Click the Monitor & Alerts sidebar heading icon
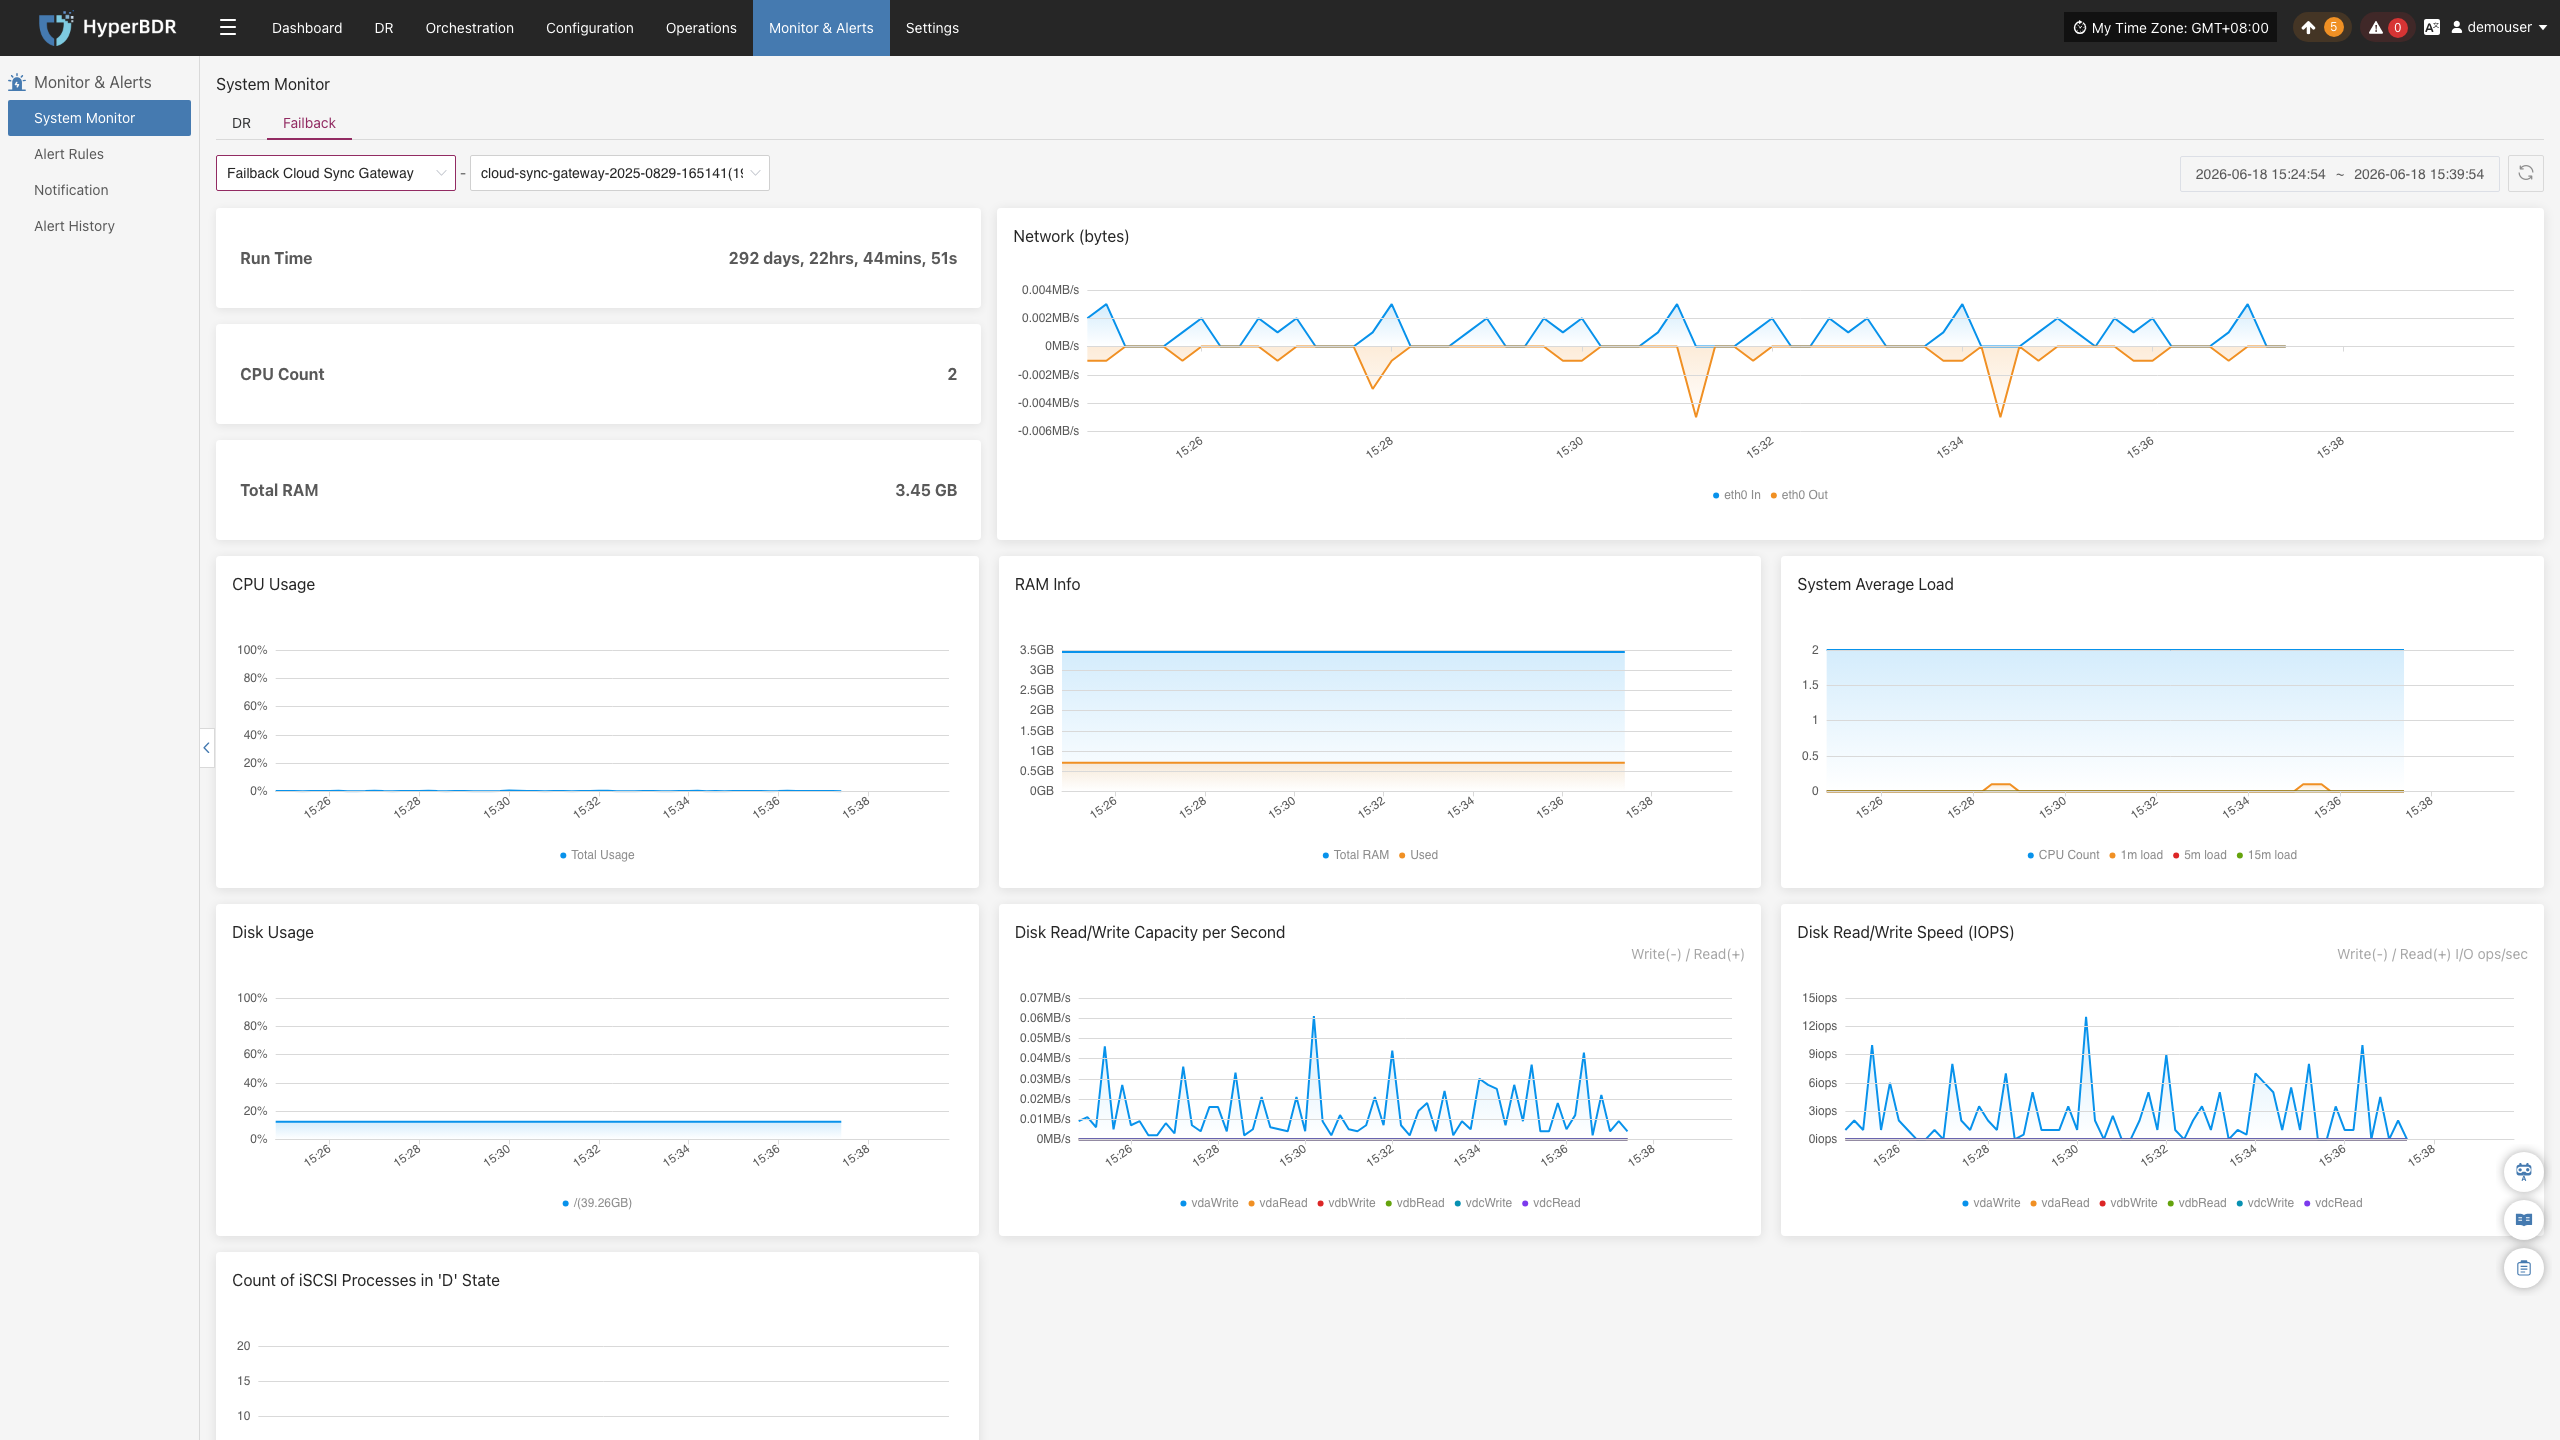This screenshot has height=1440, width=2560. pos(17,82)
